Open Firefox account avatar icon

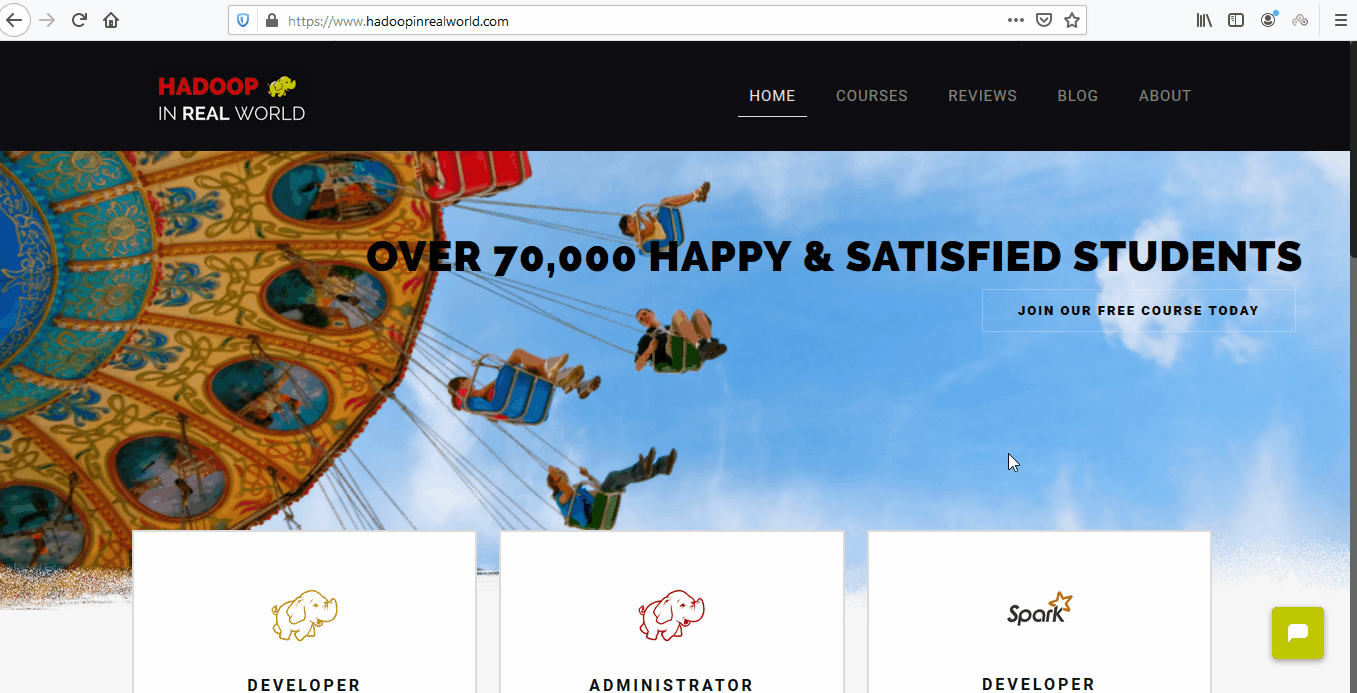tap(1268, 20)
